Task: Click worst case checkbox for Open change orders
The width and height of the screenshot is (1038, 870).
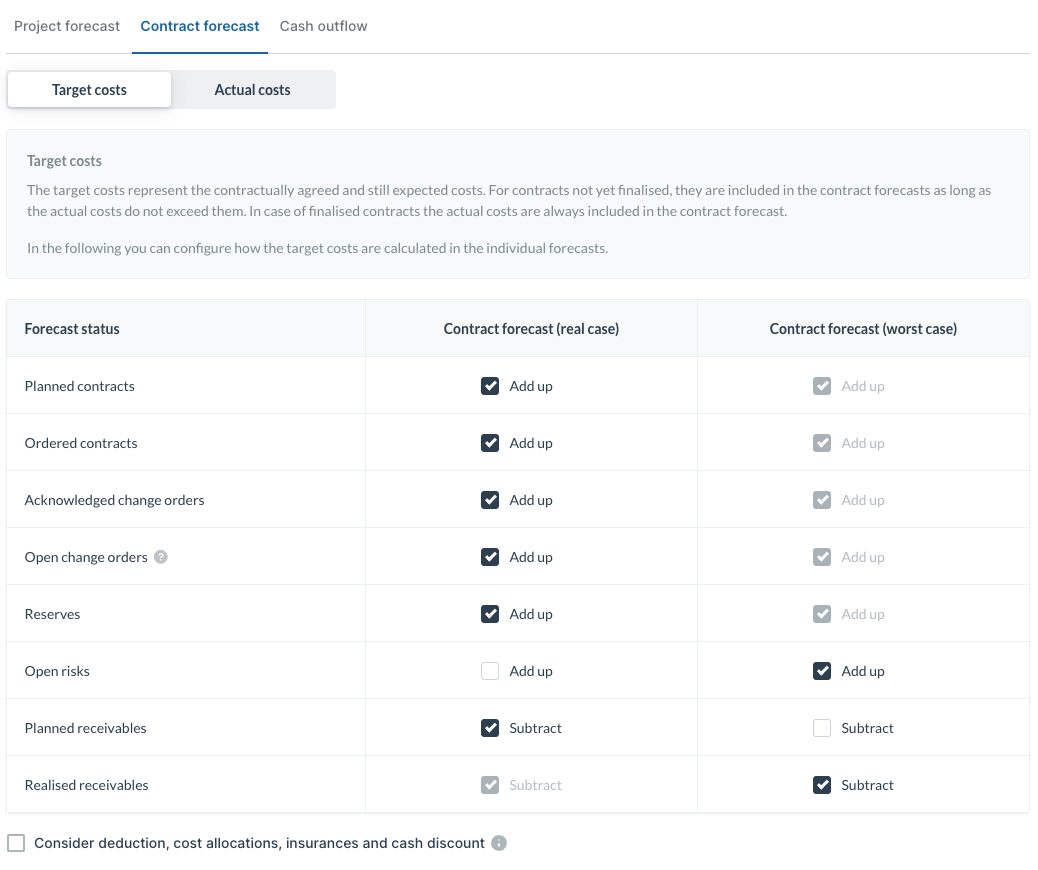Action: tap(822, 557)
